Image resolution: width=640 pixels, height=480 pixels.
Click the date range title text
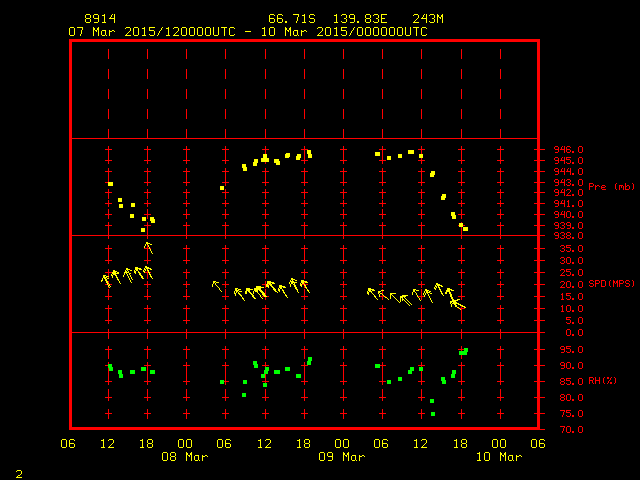247,32
